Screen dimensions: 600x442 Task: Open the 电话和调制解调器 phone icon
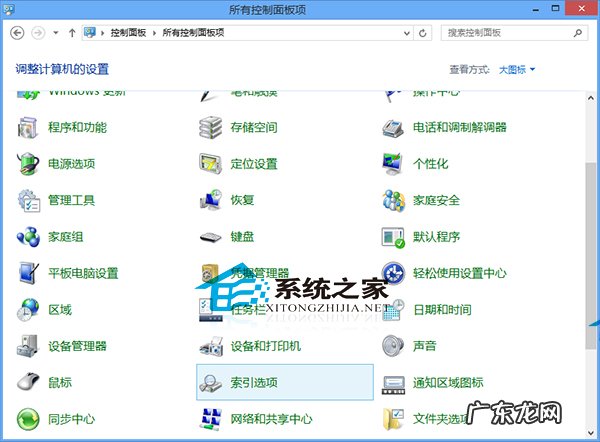[393, 128]
